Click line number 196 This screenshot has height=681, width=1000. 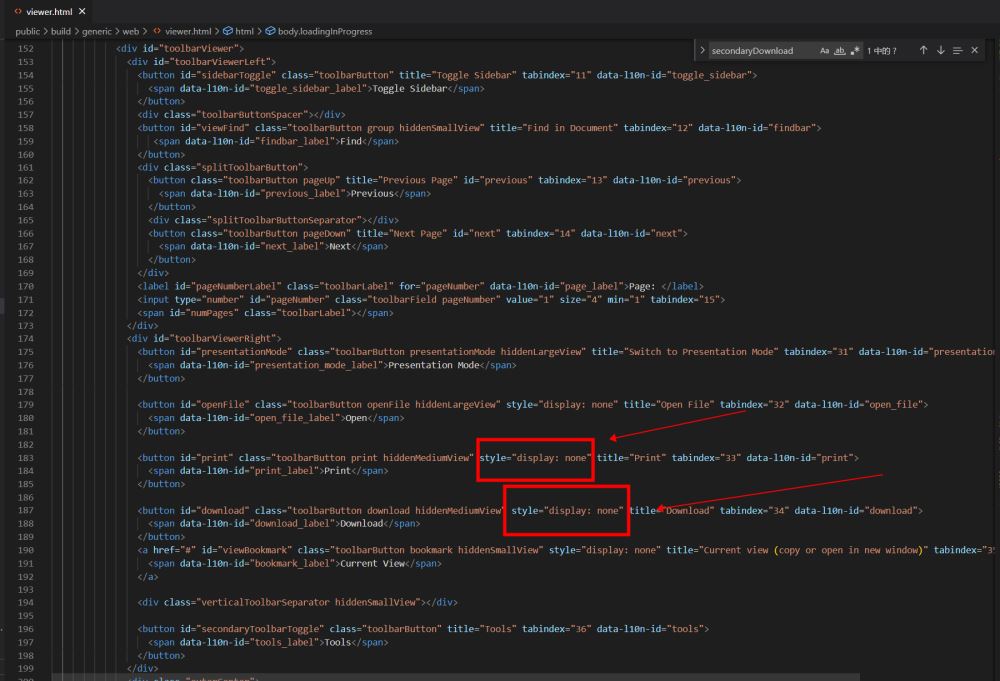coord(26,629)
